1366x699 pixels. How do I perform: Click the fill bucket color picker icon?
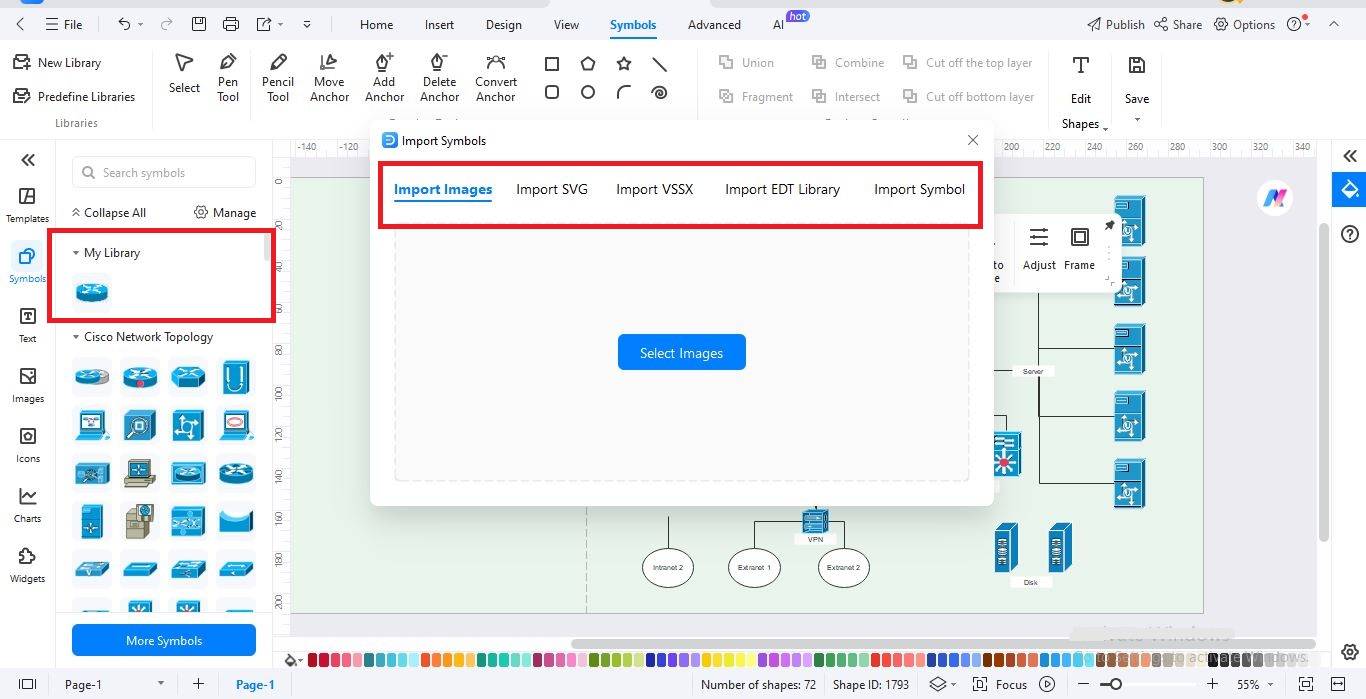[x=292, y=659]
